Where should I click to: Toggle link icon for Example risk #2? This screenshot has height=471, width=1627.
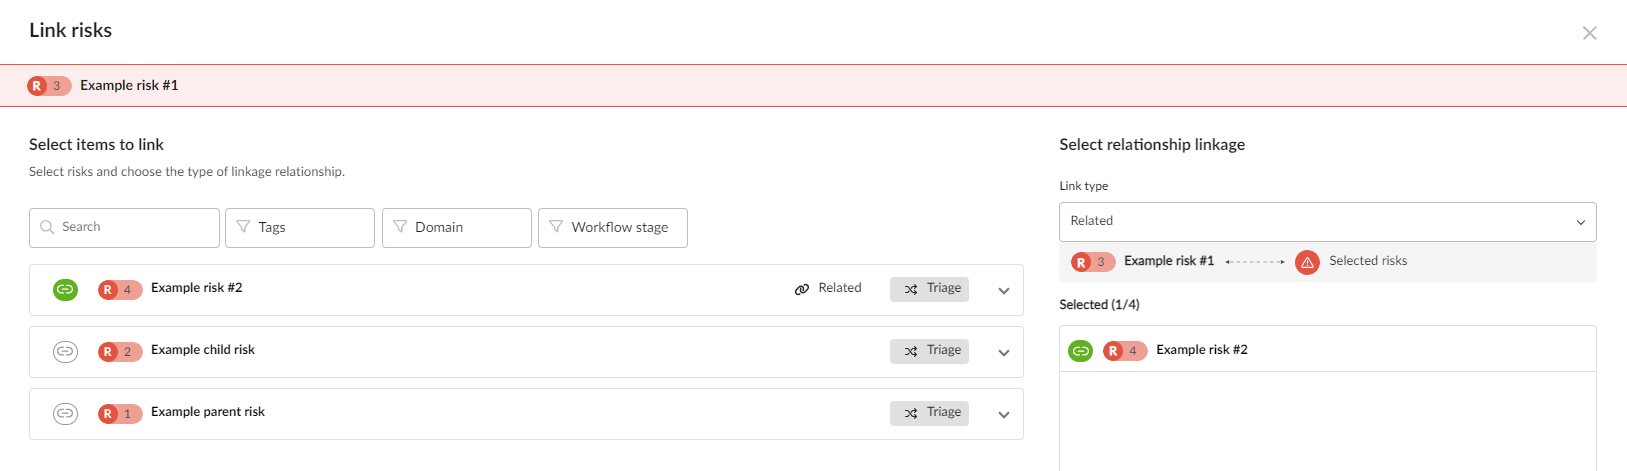coord(65,290)
